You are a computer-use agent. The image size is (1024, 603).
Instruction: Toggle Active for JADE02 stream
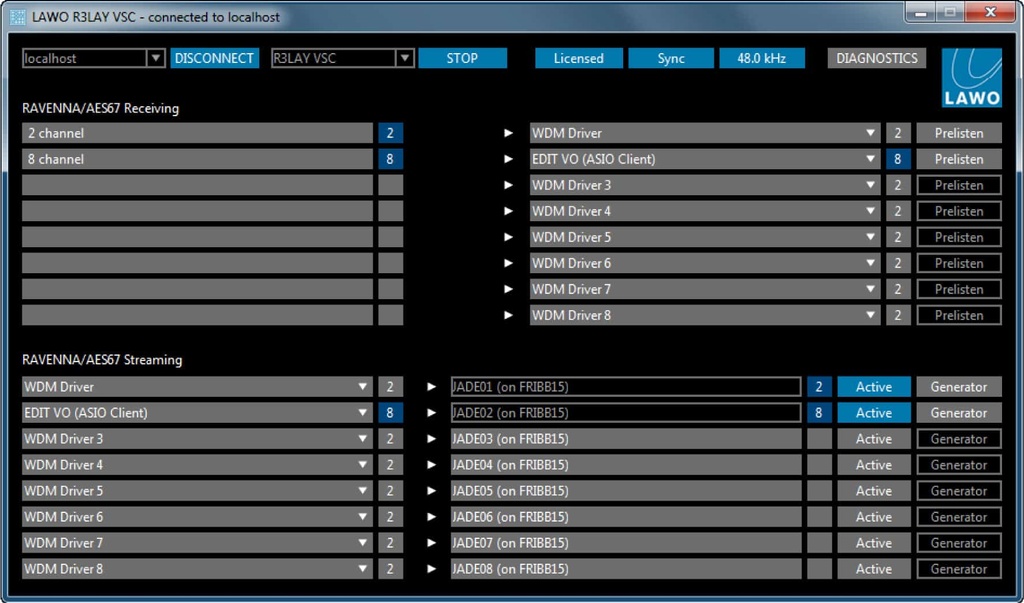click(874, 413)
